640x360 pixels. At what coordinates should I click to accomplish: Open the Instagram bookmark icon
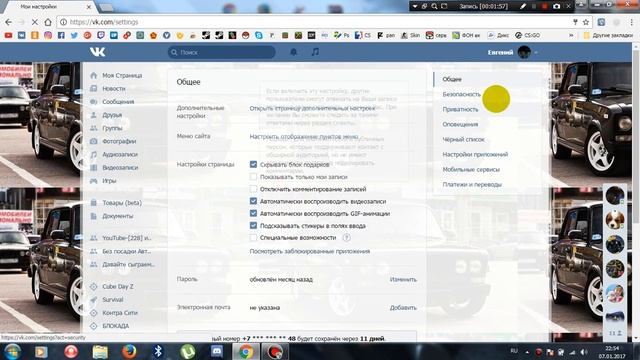pyautogui.click(x=48, y=36)
